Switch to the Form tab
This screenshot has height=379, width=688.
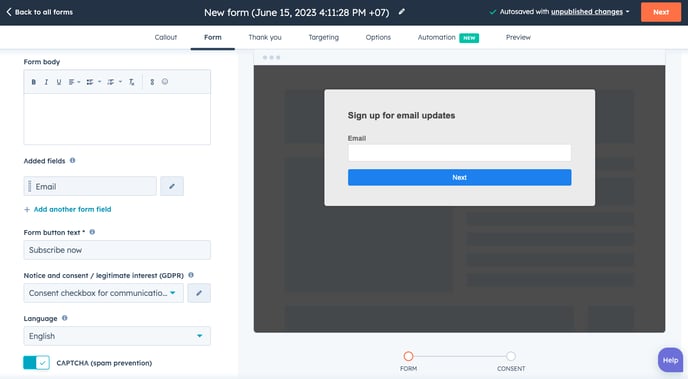(x=213, y=37)
